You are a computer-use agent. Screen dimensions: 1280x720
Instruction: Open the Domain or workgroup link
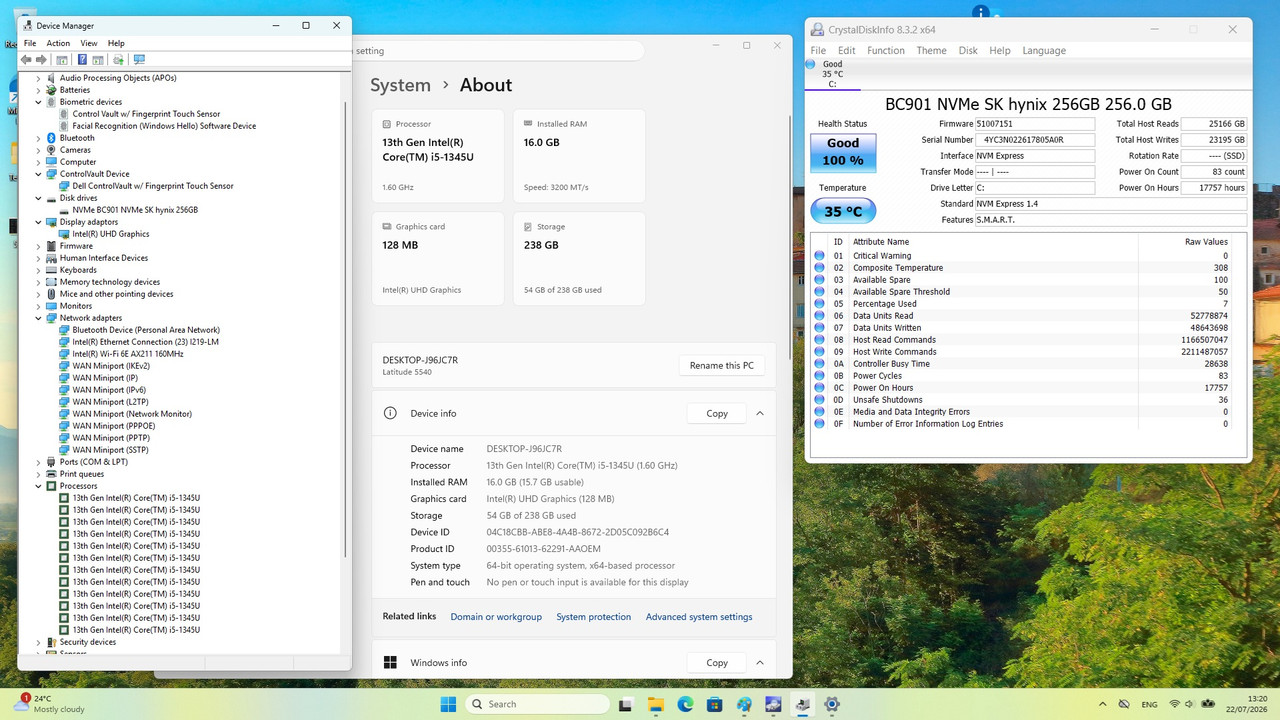496,617
